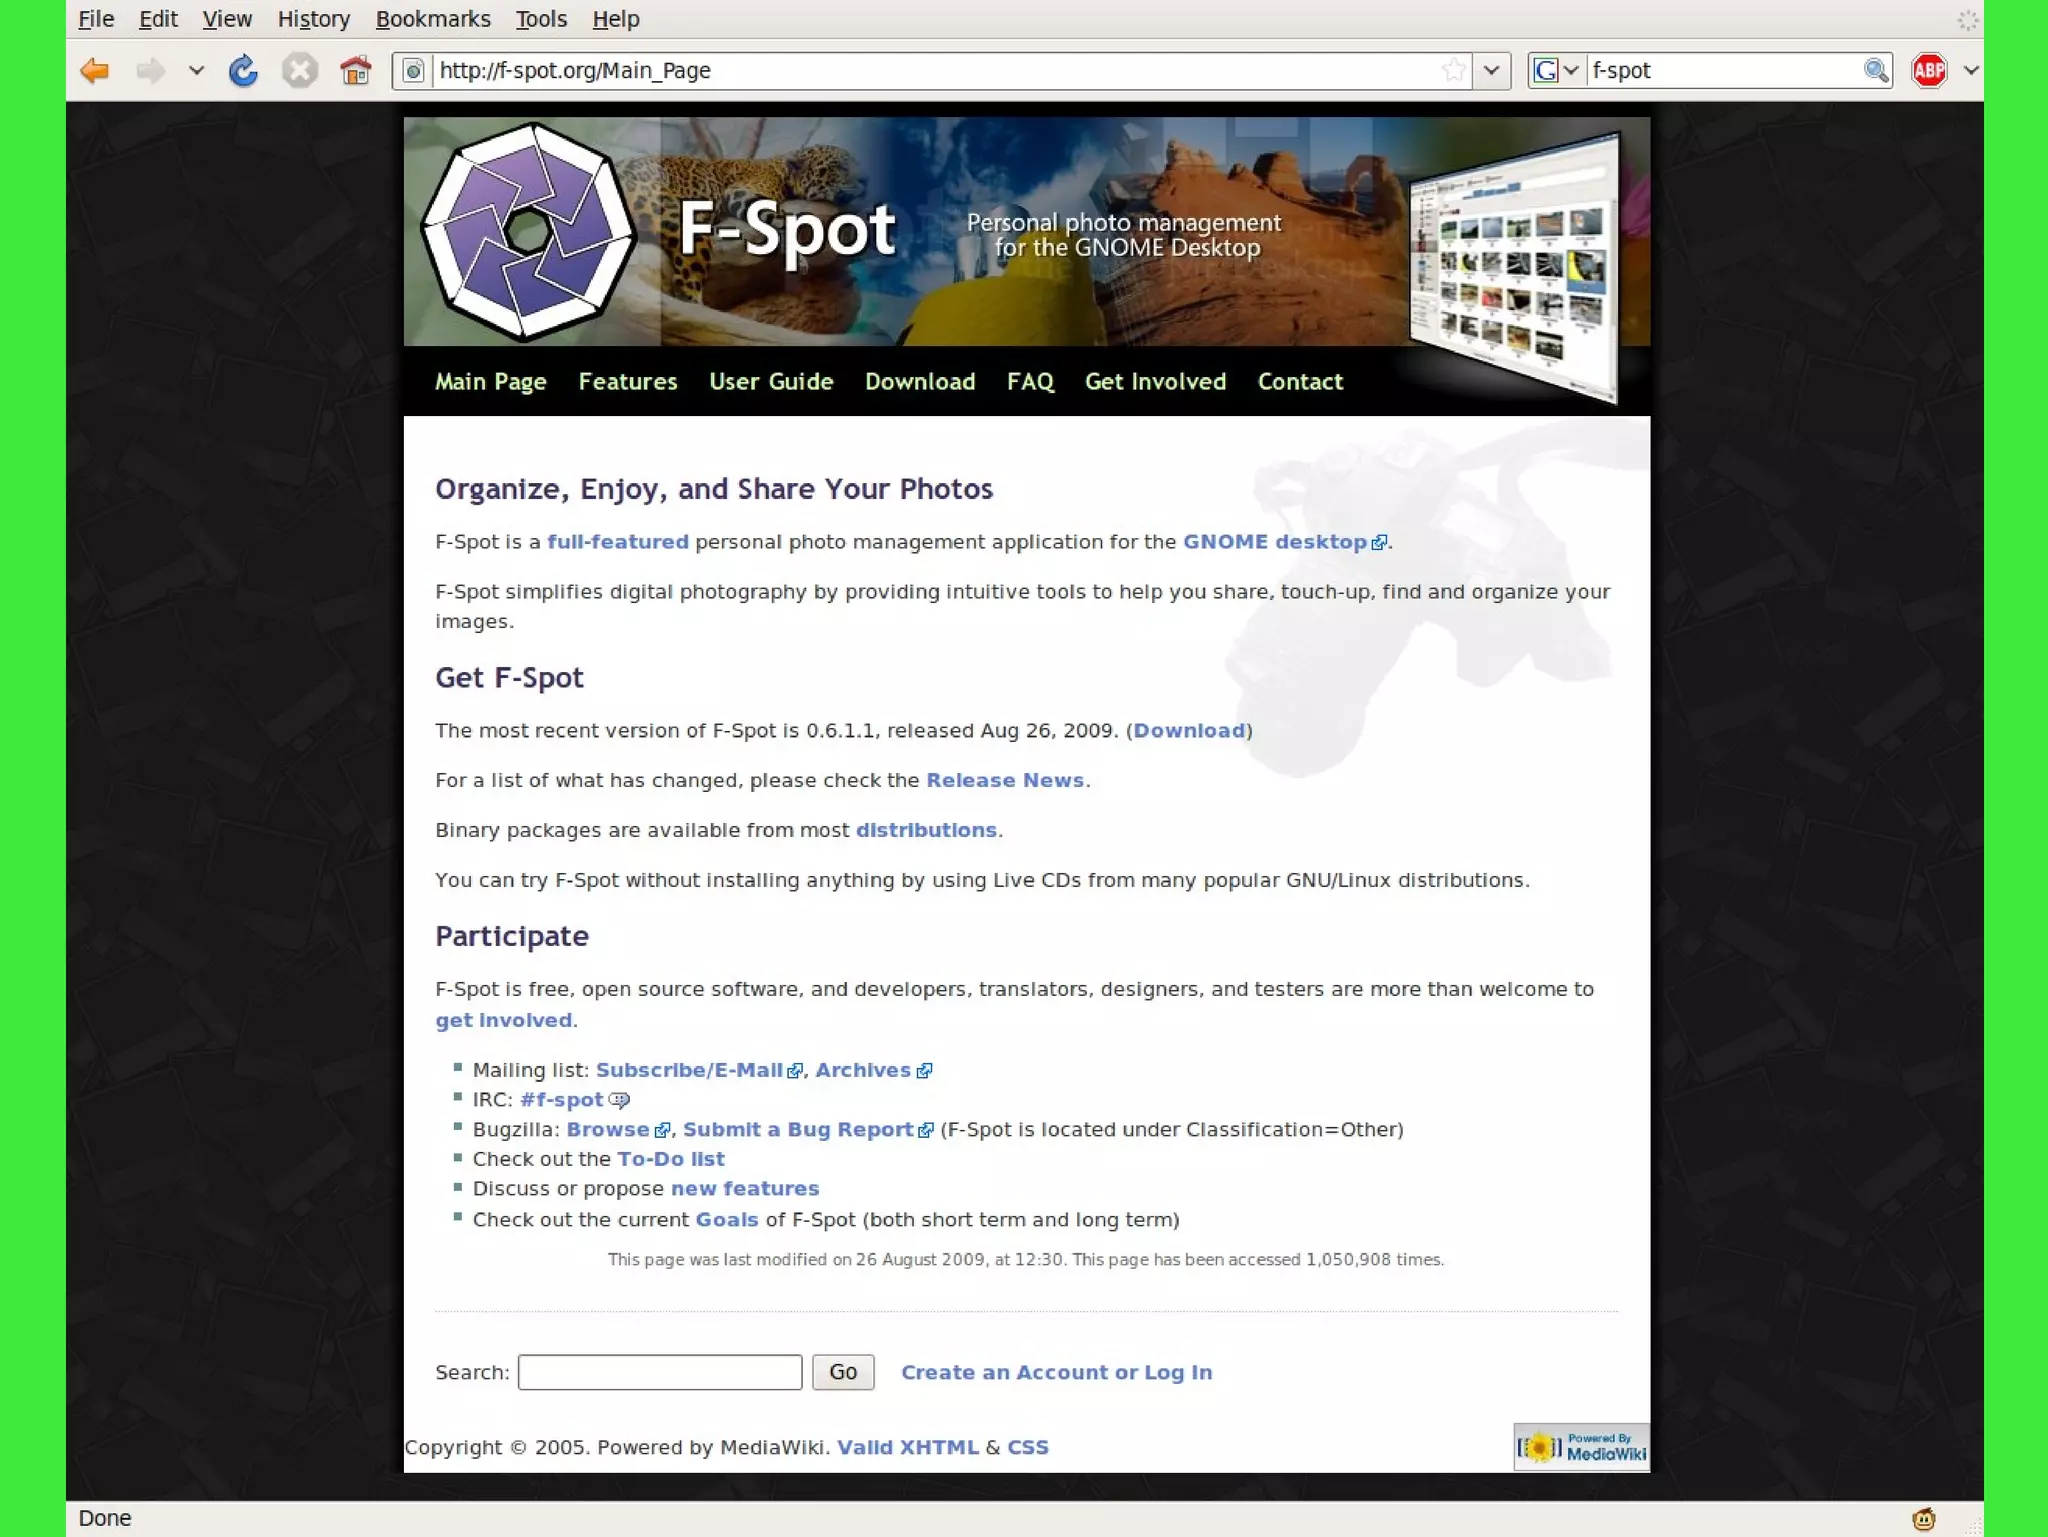
Task: Open the Tools menu
Action: [x=540, y=19]
